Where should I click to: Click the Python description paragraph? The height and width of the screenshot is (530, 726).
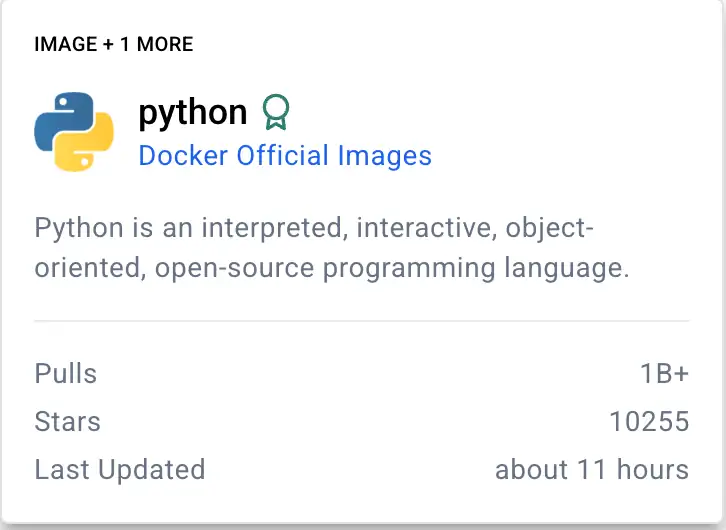click(332, 248)
